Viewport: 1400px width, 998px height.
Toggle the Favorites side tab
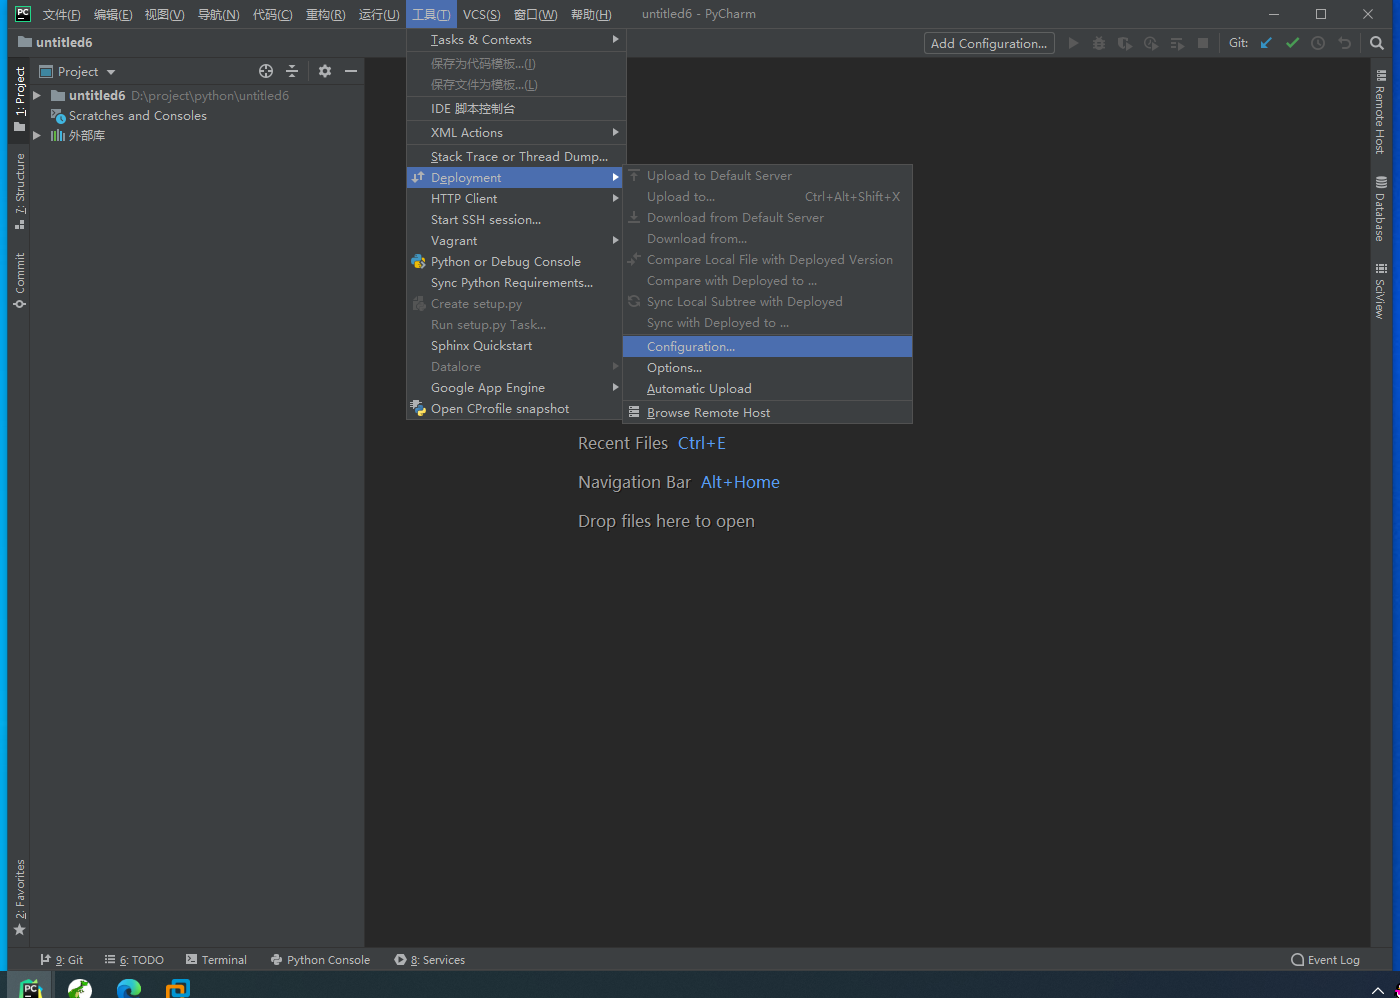[x=19, y=897]
